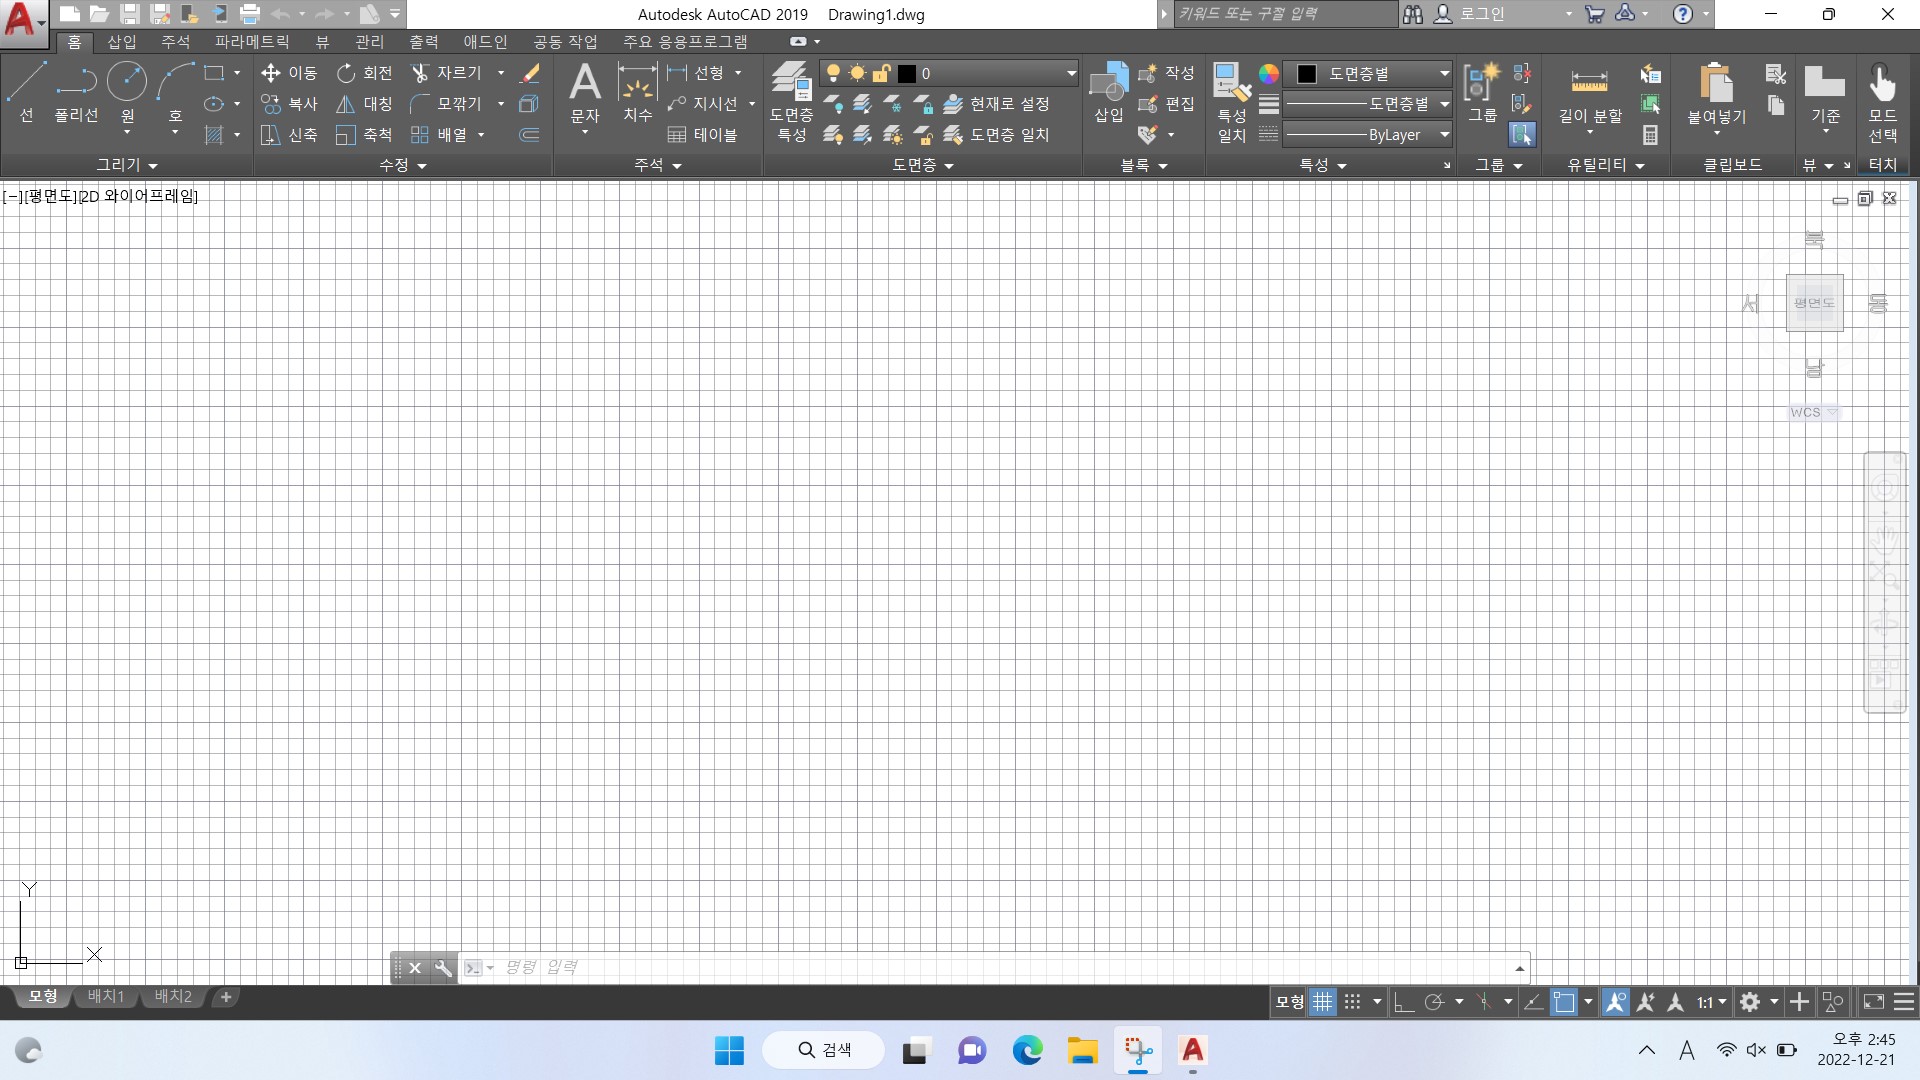Screen dimensions: 1920x1080
Task: Expand the 도면층 (Layers) panel
Action: click(923, 165)
